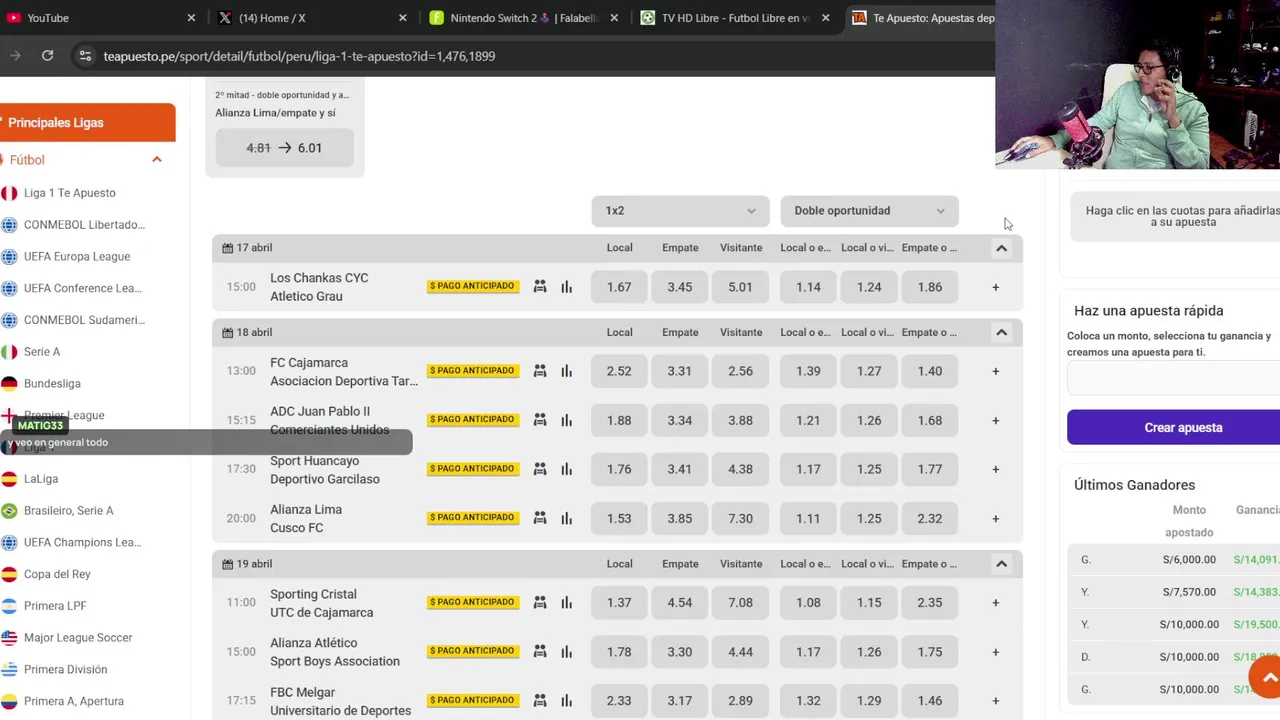Click the Spain flag icon beside LaLiga
Screen dimensions: 1280x720
9,479
